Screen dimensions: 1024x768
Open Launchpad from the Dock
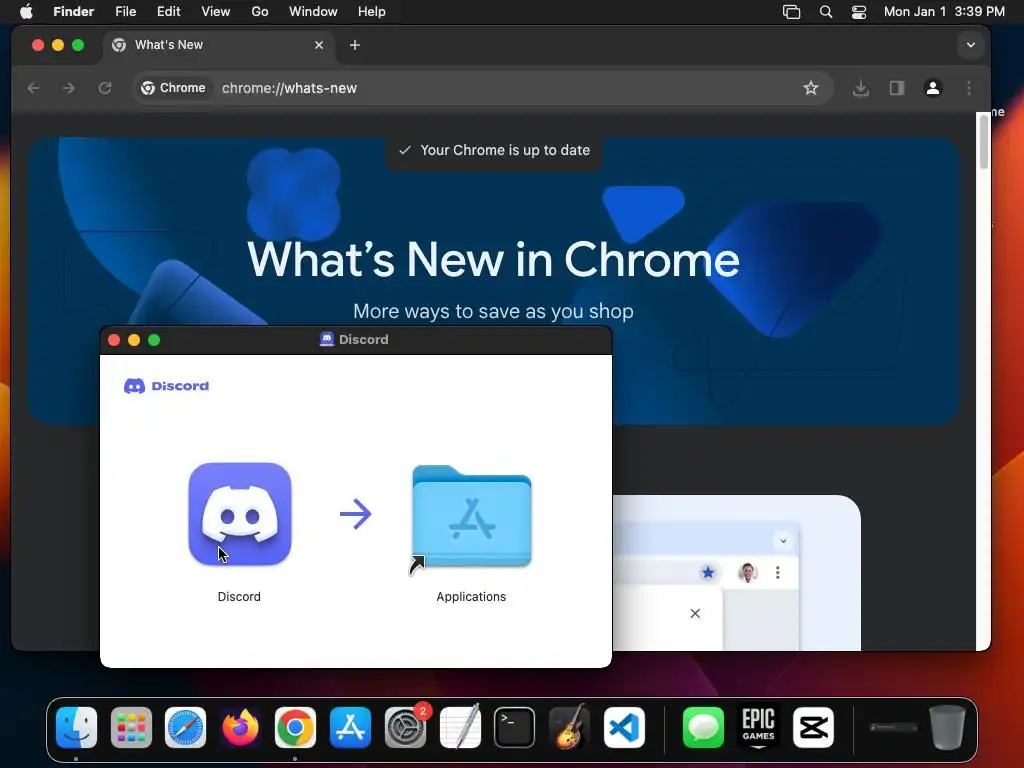[131, 727]
